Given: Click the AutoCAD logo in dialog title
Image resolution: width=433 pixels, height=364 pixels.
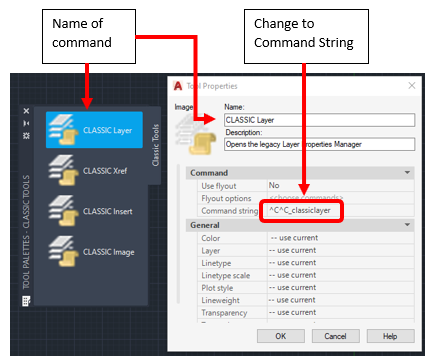Looking at the screenshot, I should [x=178, y=86].
